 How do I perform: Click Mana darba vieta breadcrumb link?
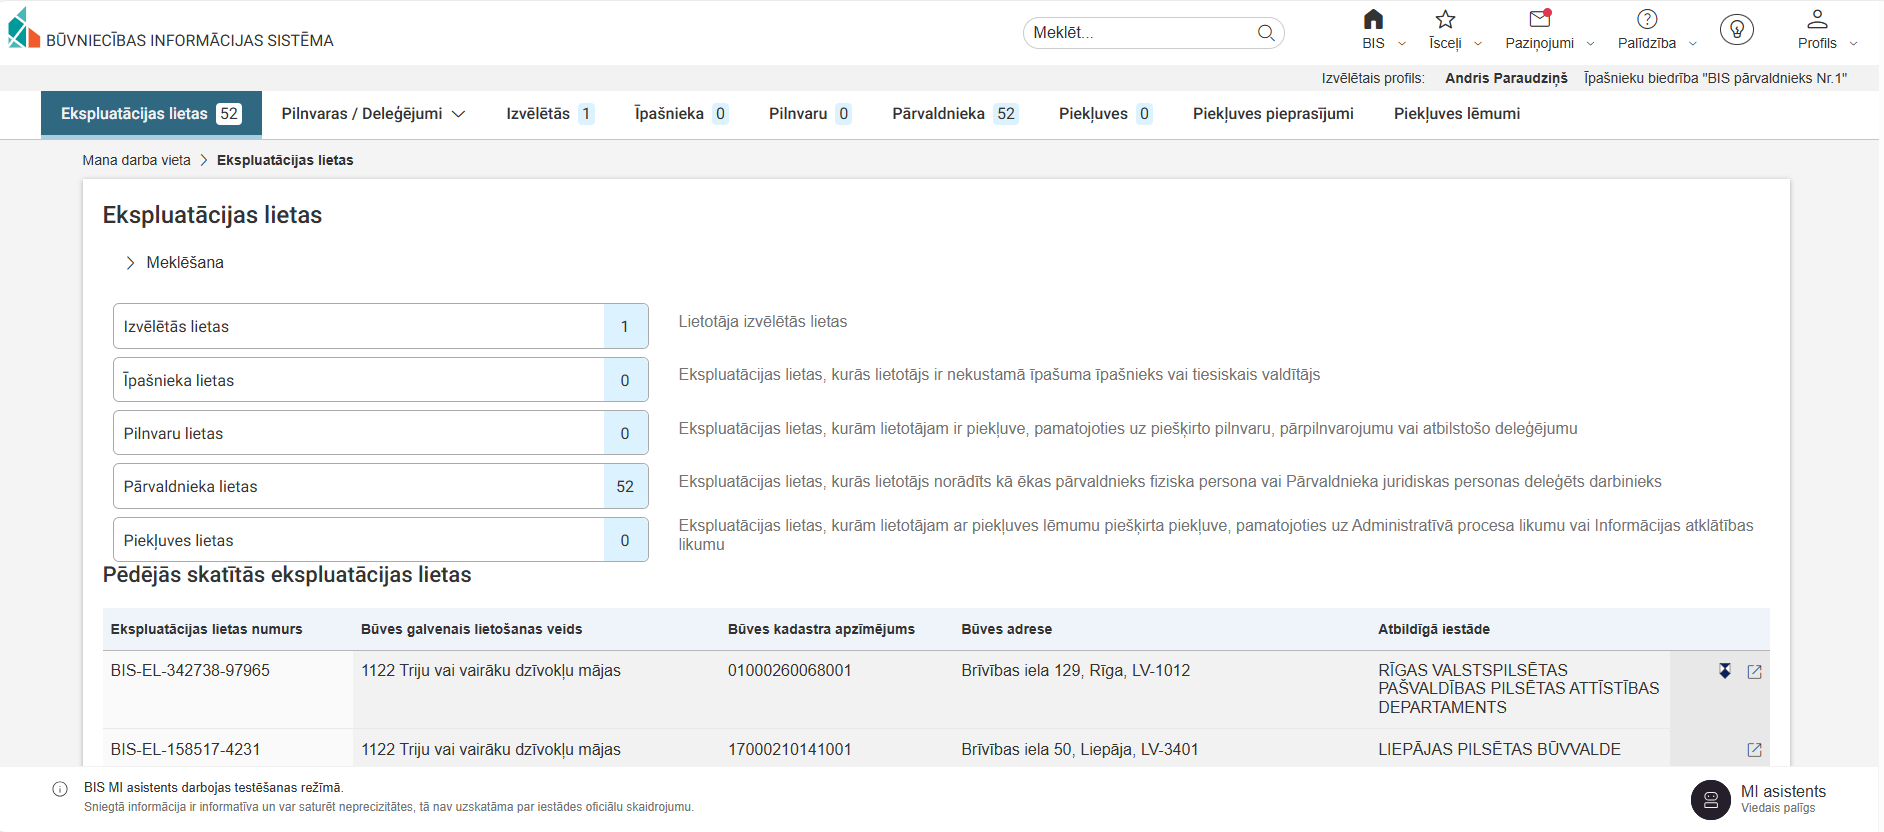coord(136,160)
